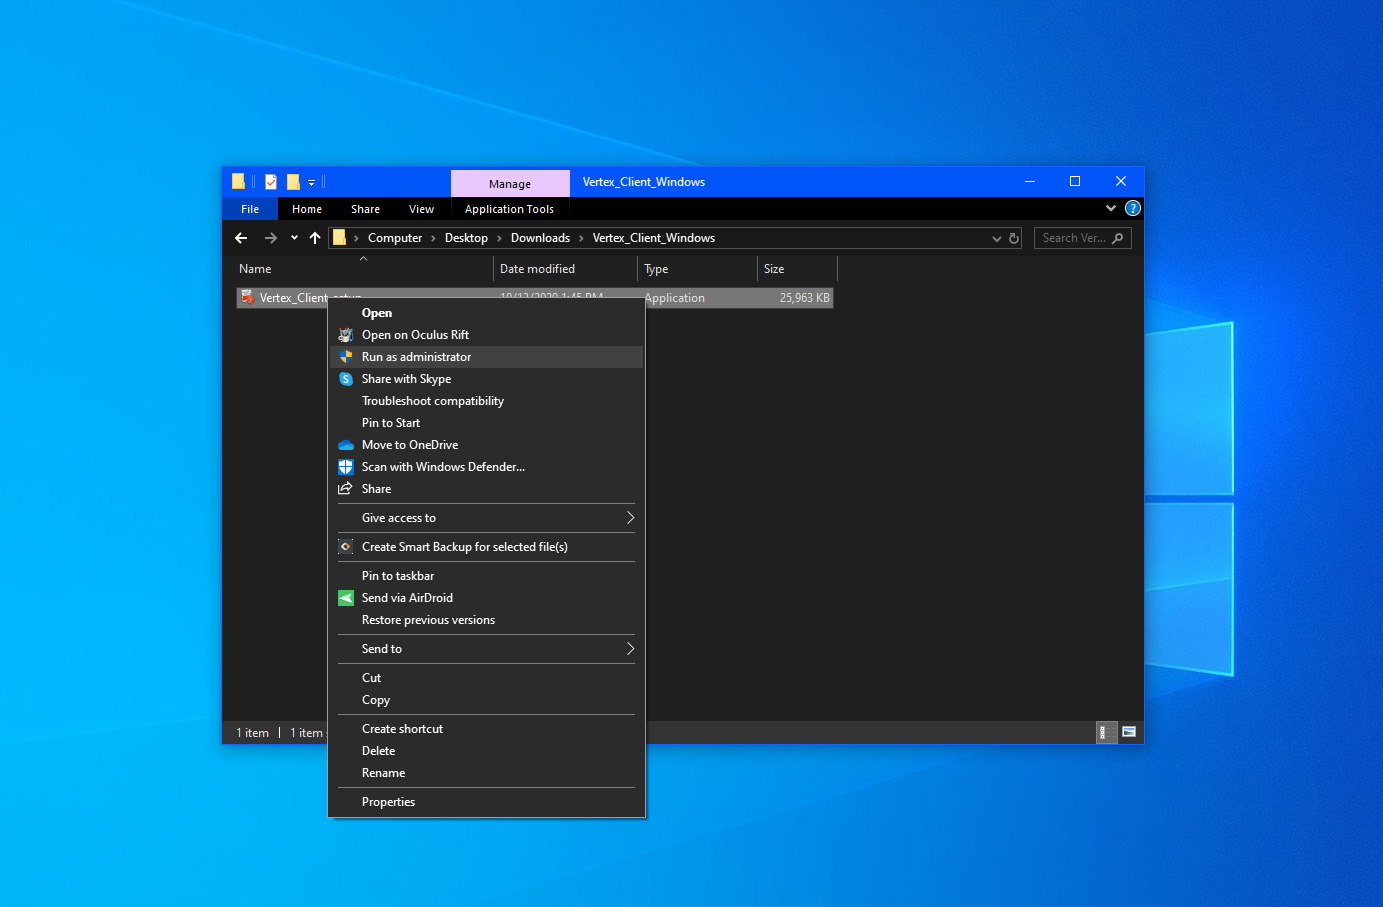This screenshot has height=907, width=1383.
Task: Select Run as administrator
Action: point(416,357)
